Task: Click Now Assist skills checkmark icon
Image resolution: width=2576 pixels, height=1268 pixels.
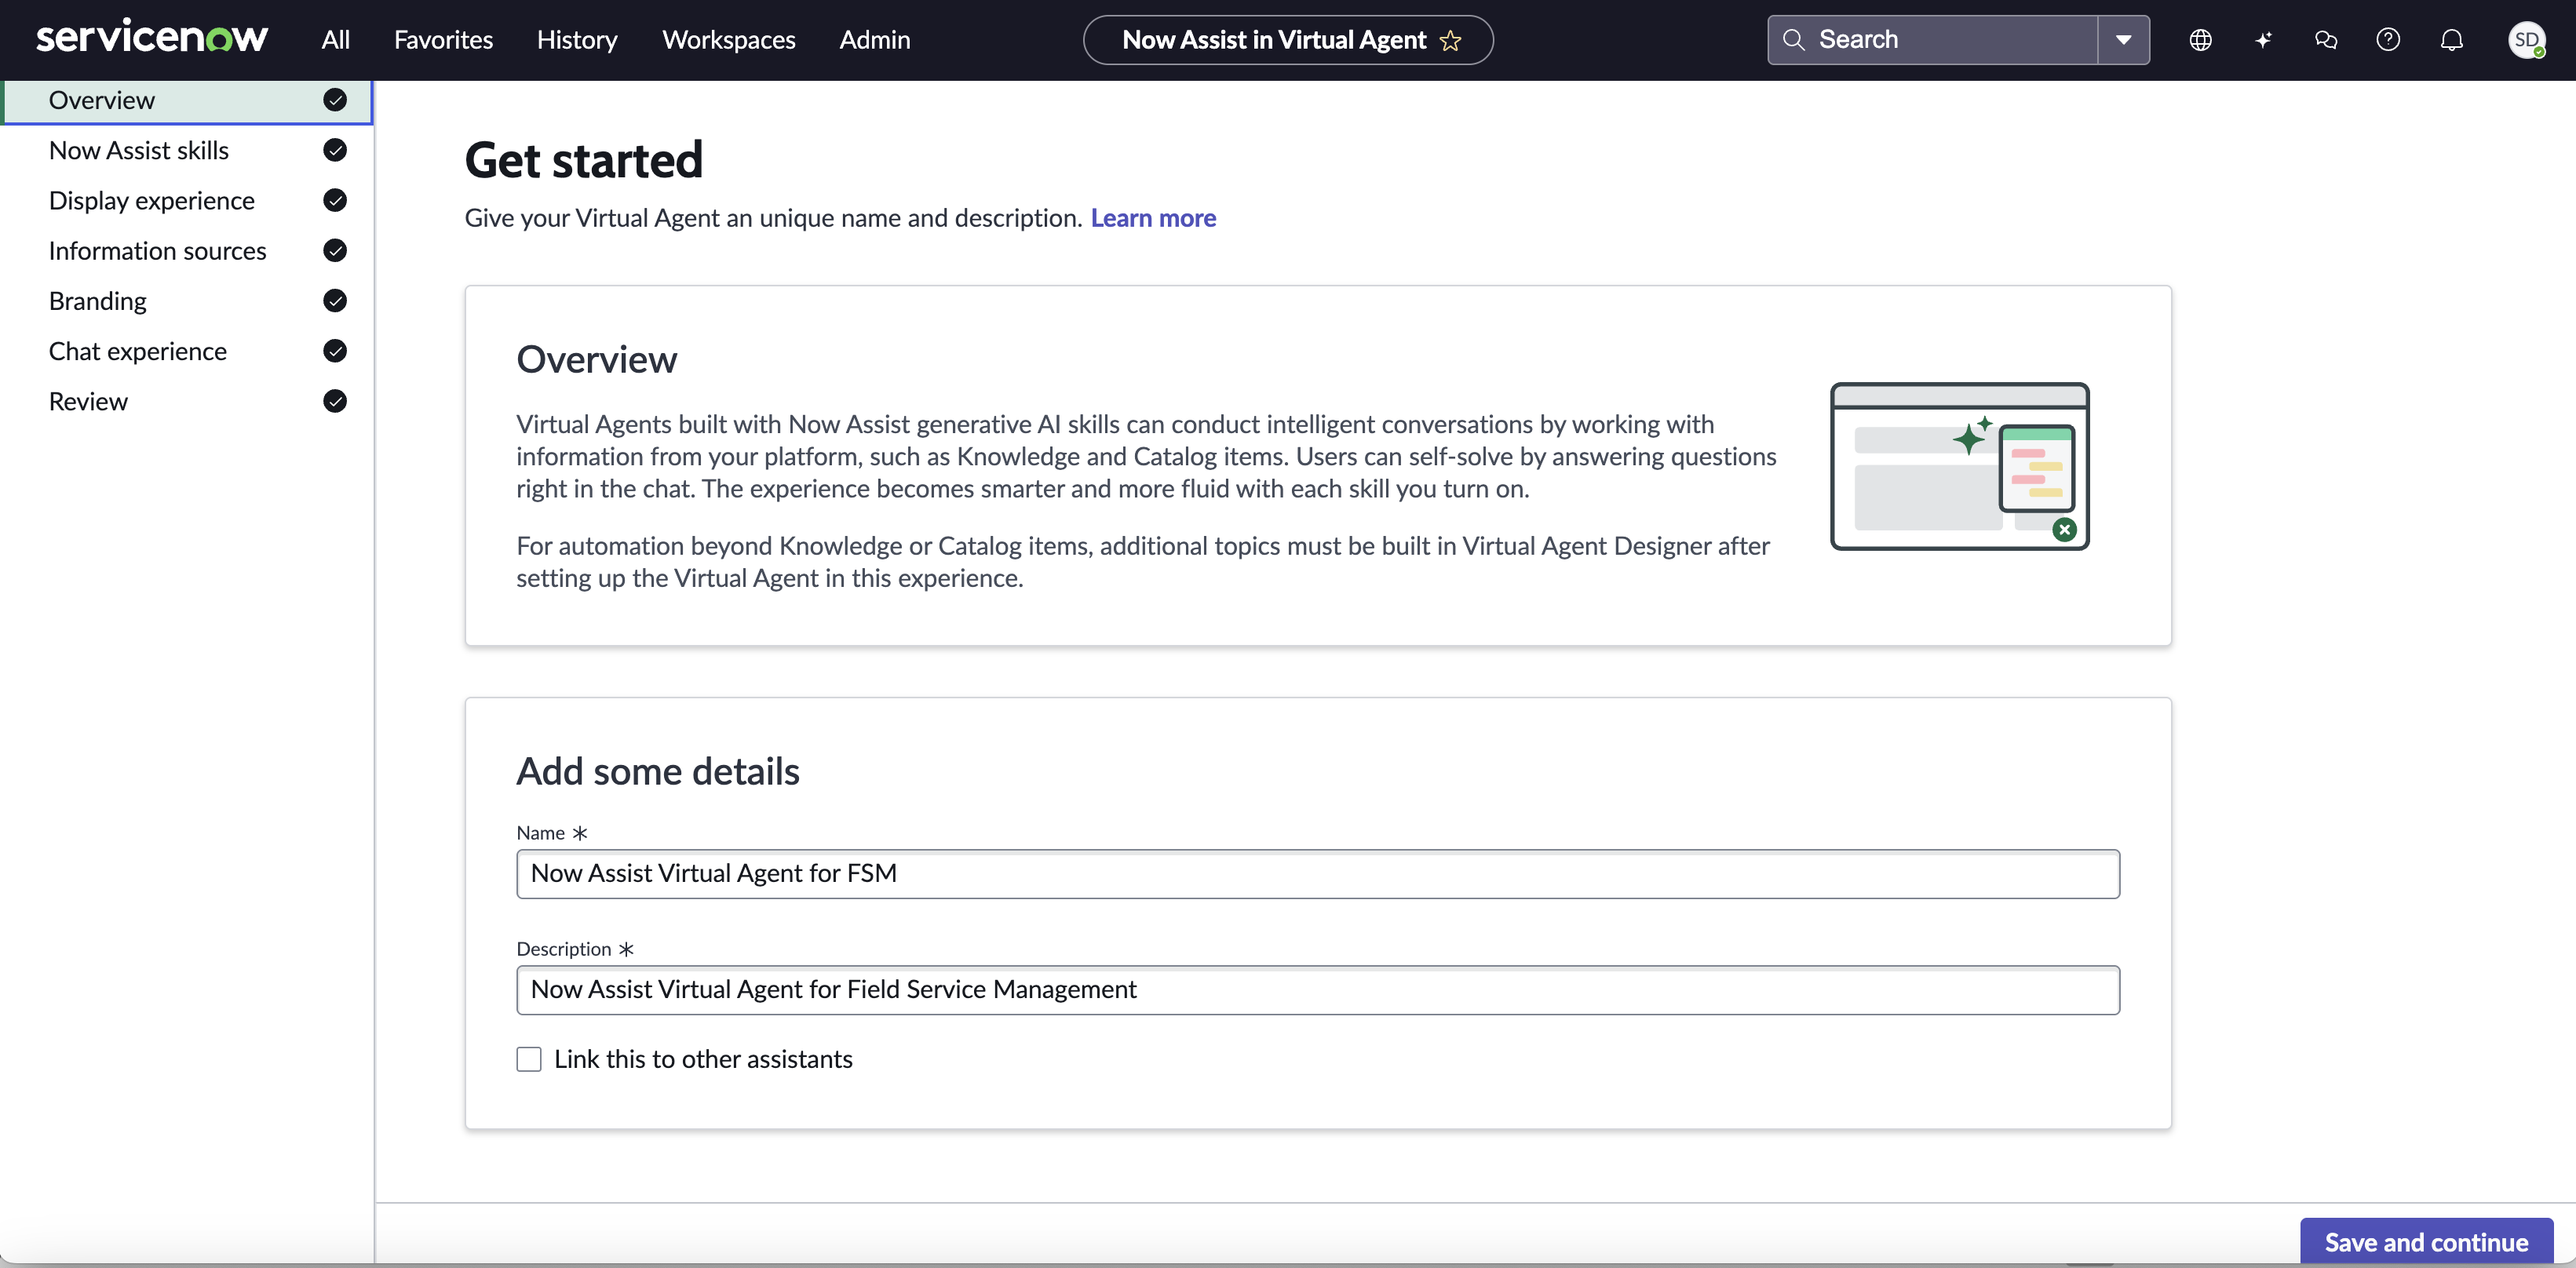Action: (x=335, y=150)
